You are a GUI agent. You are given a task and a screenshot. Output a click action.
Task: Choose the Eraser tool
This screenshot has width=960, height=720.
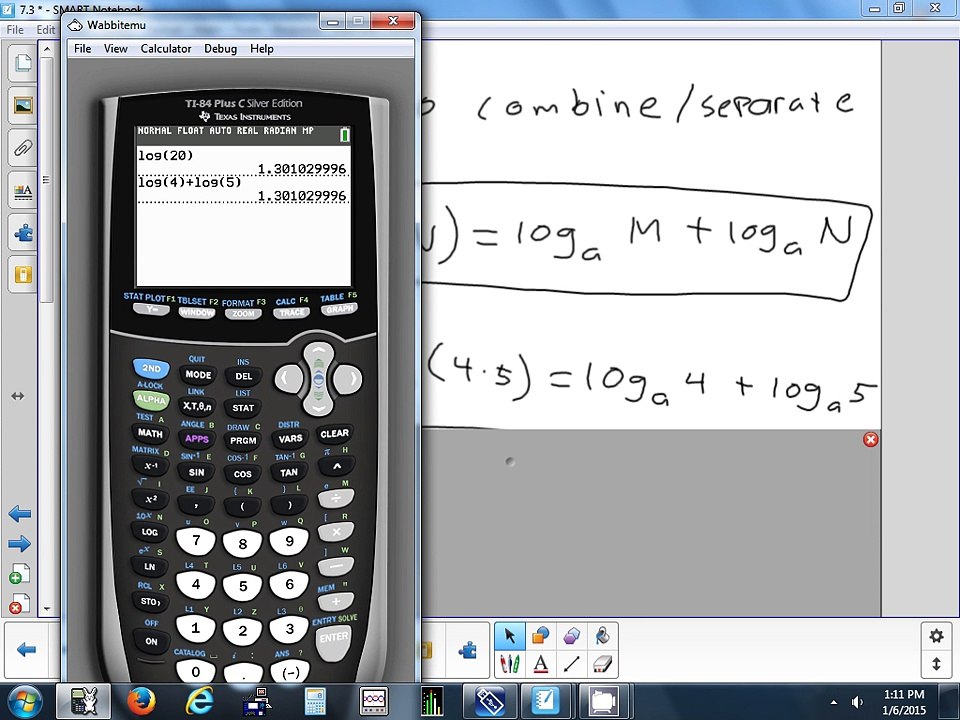602,664
